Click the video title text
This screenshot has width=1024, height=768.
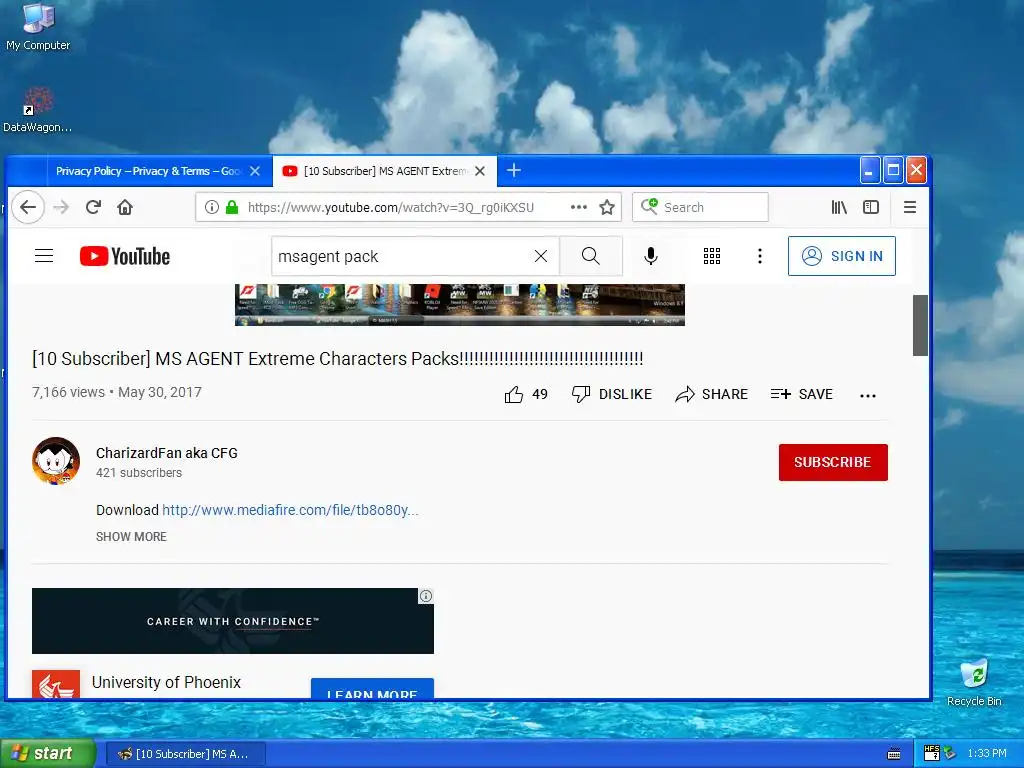click(338, 359)
